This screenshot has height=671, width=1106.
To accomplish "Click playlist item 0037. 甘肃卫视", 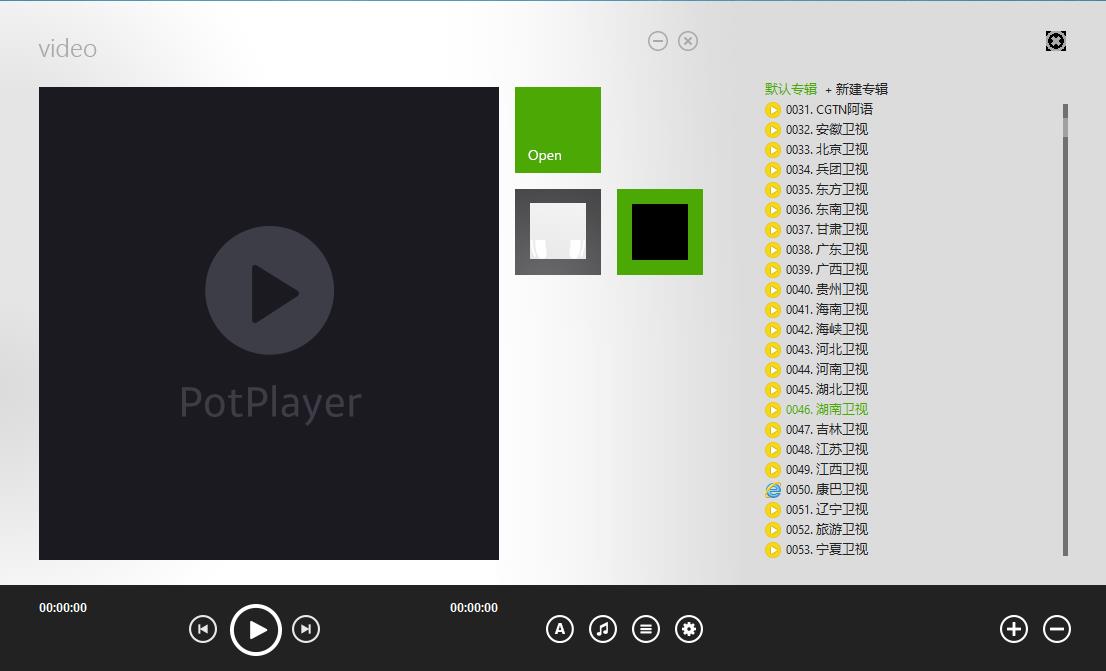I will coord(817,229).
